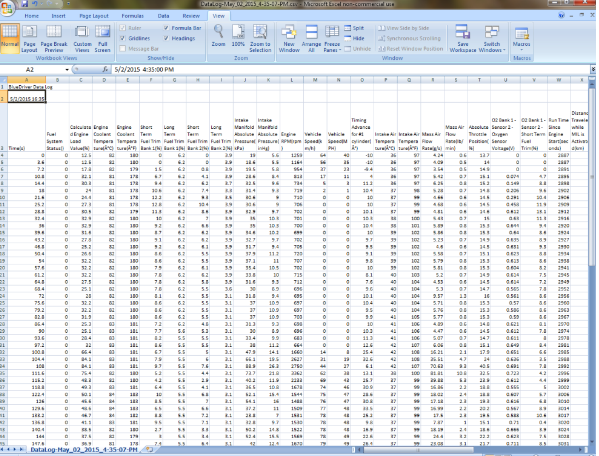The height and width of the screenshot is (456, 599).
Task: Click Arrange All windows
Action: point(311,38)
